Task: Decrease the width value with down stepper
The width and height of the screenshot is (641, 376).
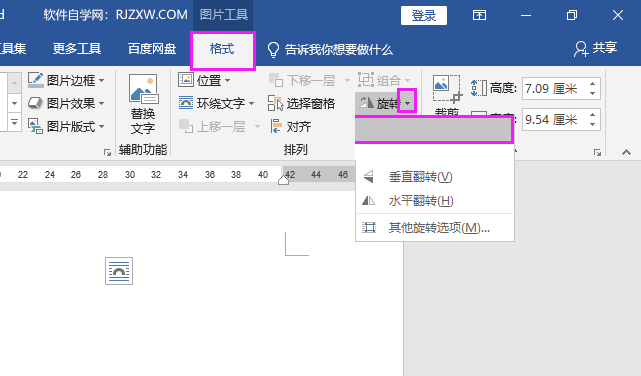Action: click(592, 125)
